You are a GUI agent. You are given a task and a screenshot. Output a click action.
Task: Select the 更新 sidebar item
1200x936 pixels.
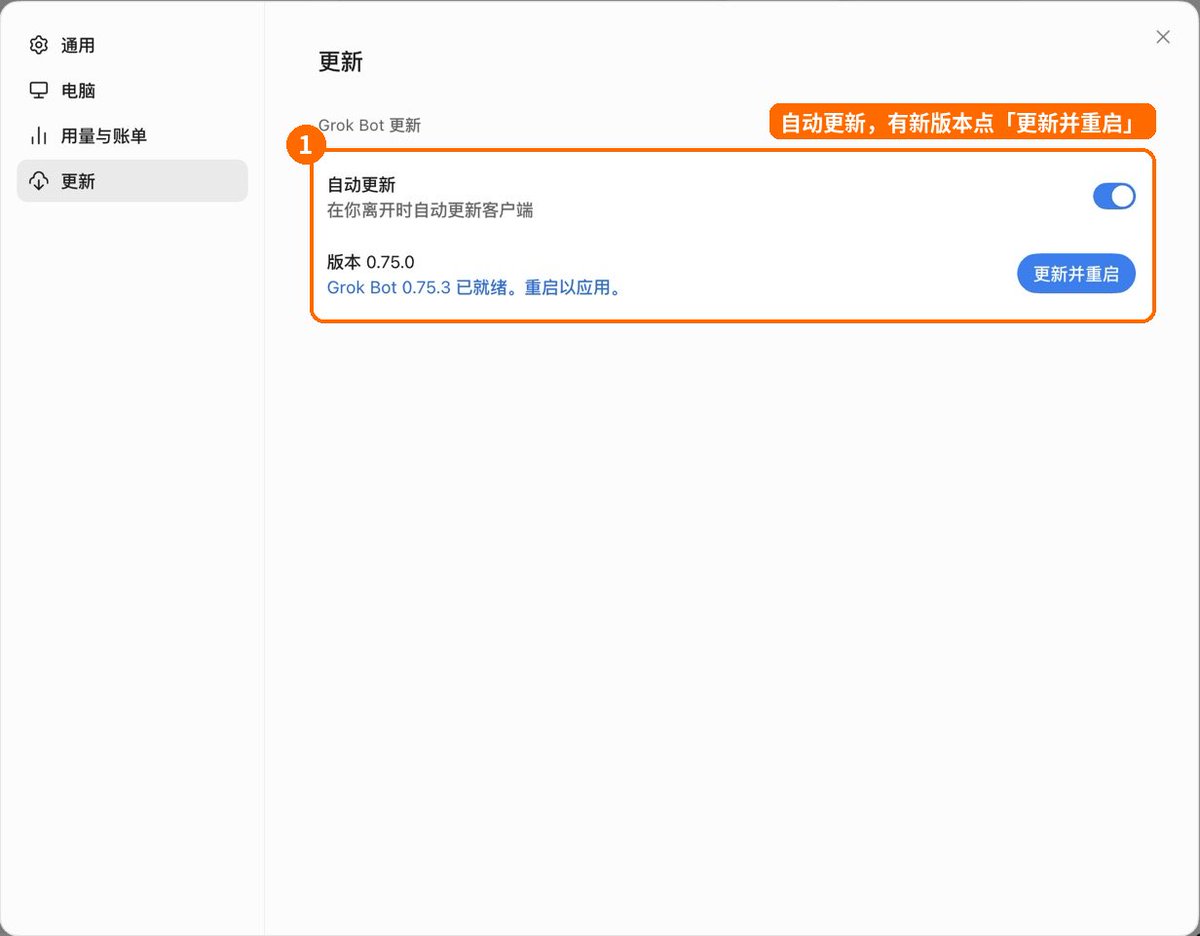coord(132,181)
